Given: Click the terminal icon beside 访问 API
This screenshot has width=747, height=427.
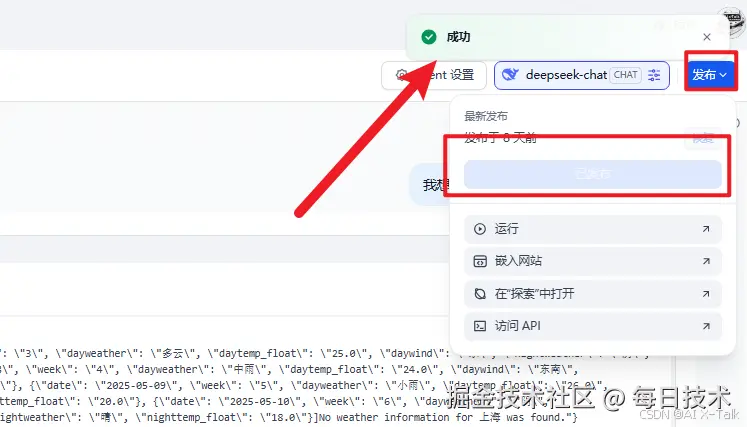Looking at the screenshot, I should pos(480,326).
